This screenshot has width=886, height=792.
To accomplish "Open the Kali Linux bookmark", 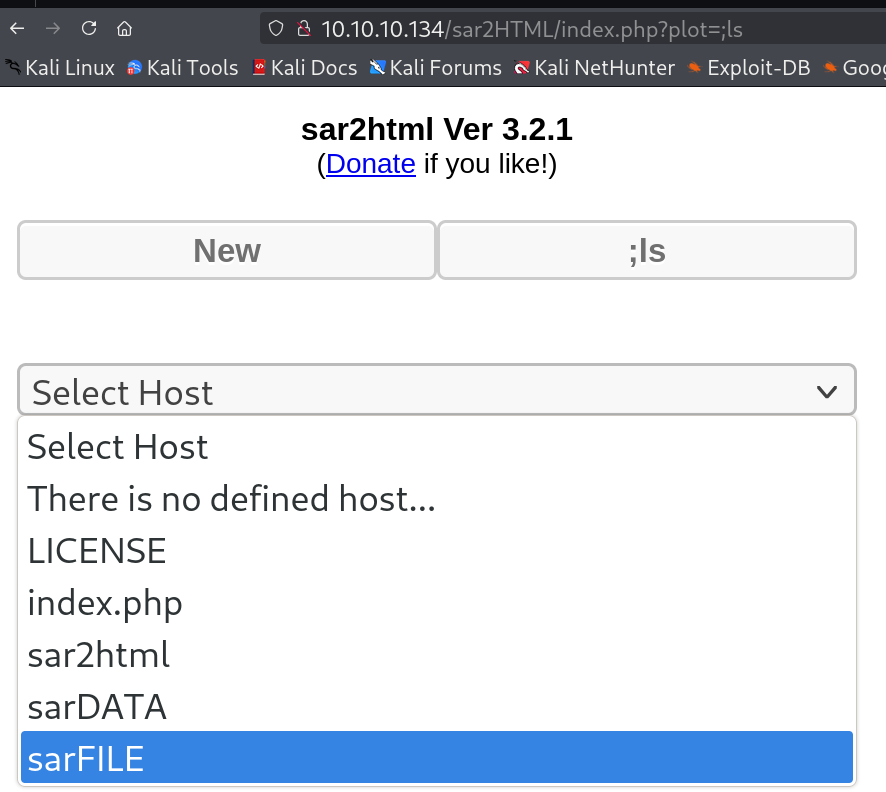I will pos(60,68).
